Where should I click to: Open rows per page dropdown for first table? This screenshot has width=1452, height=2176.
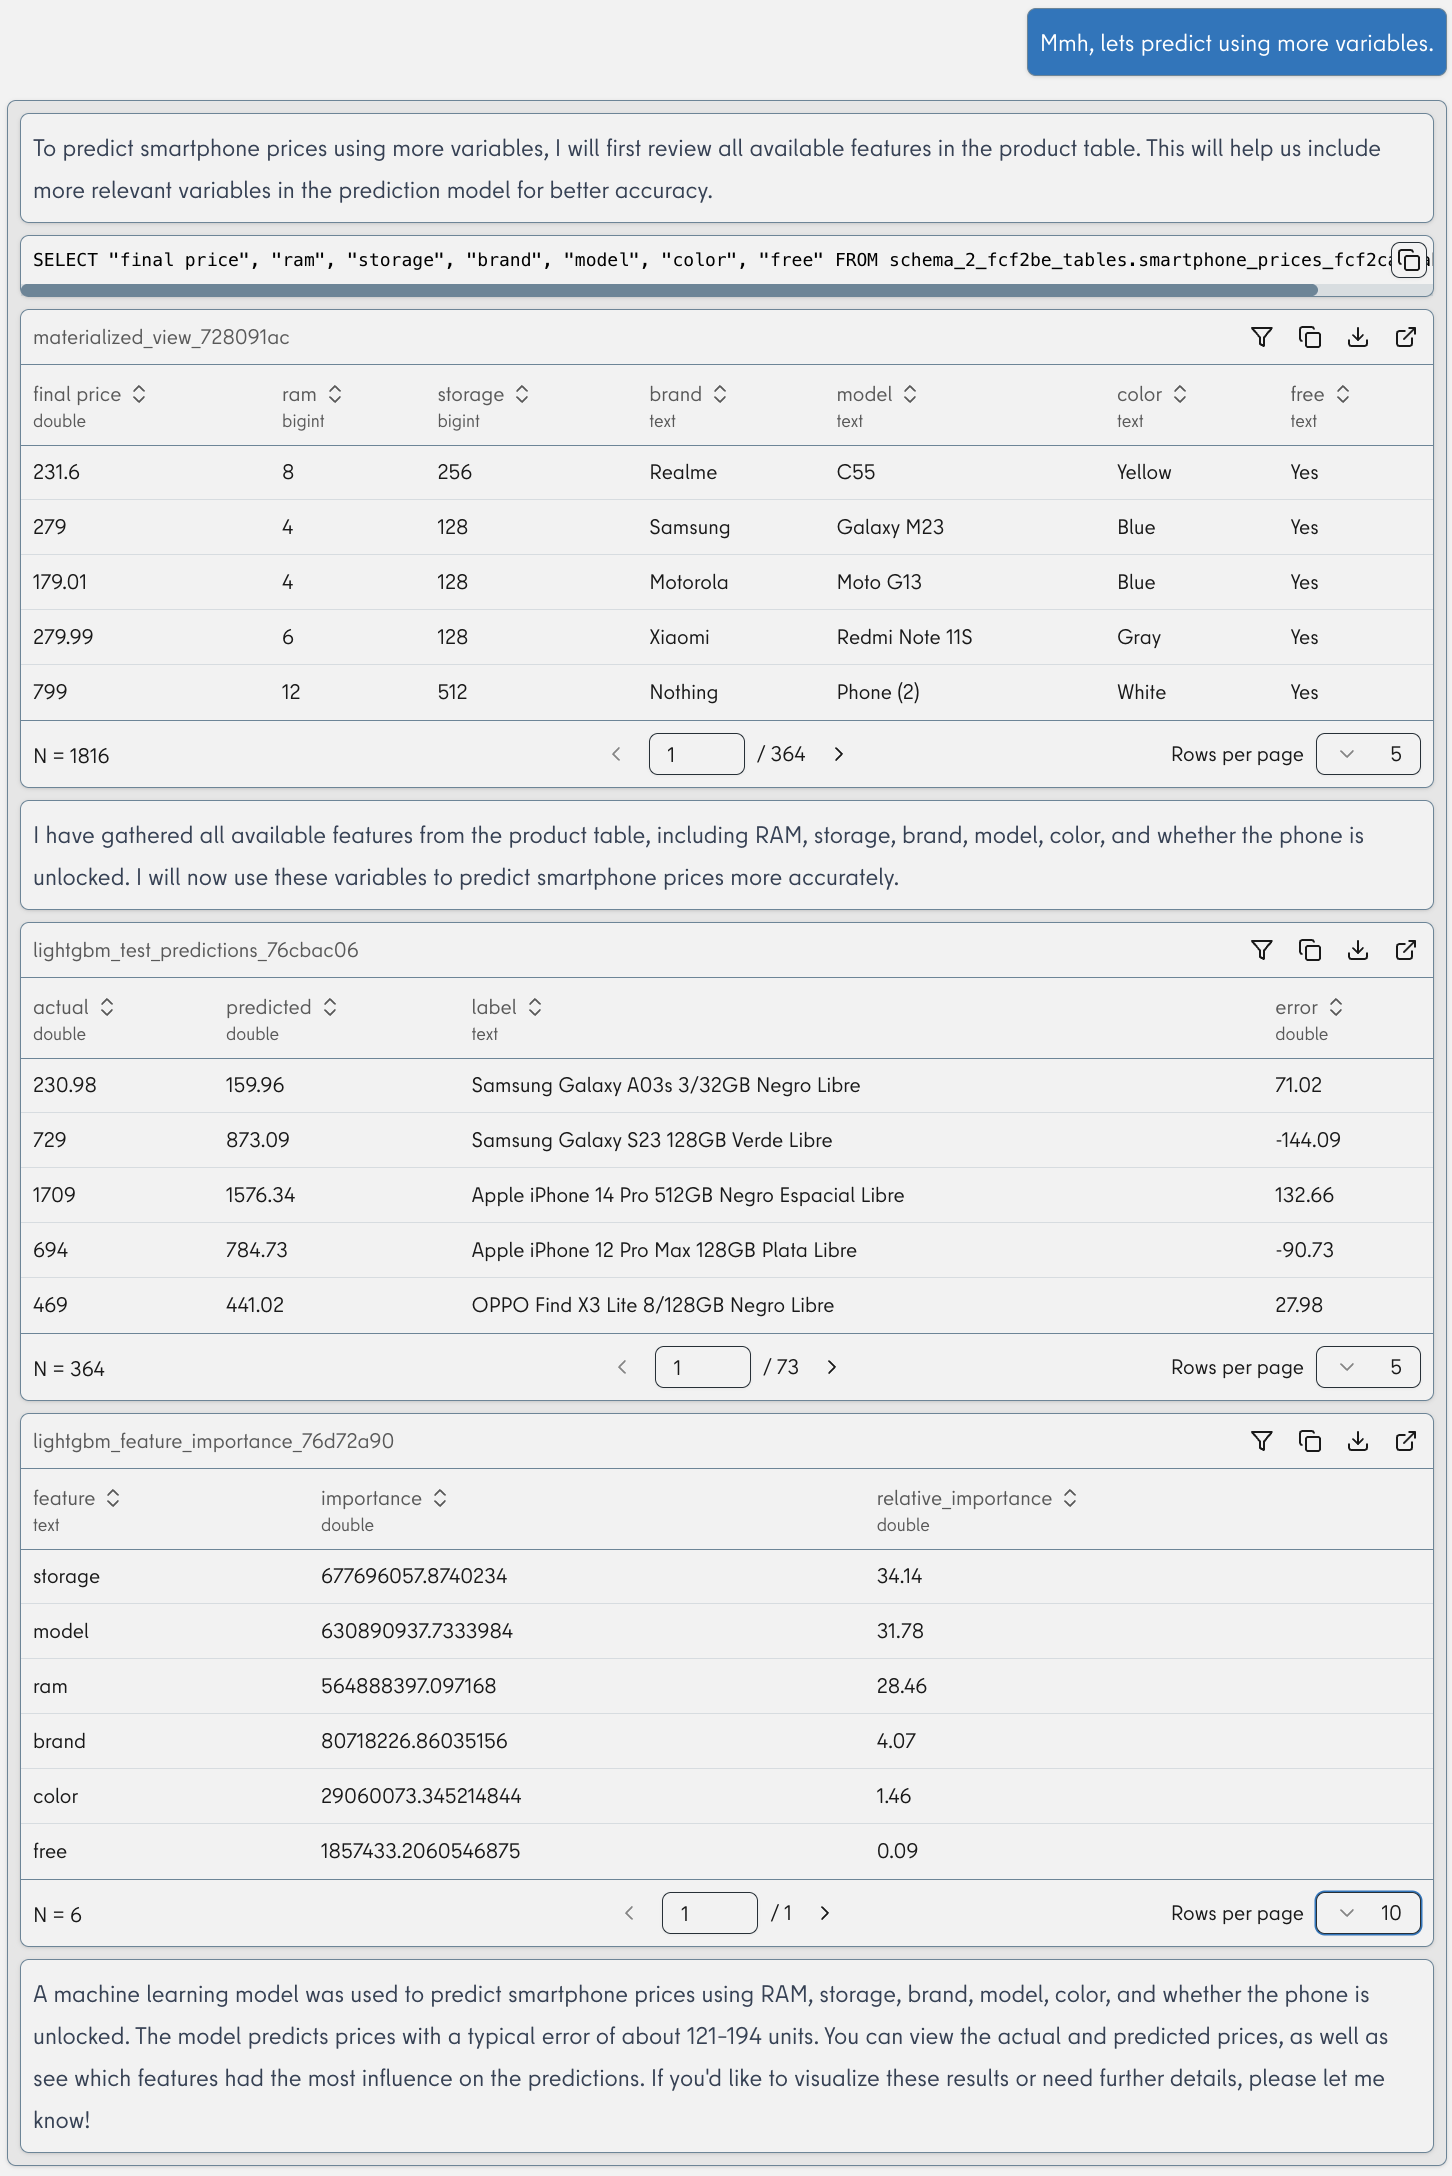[1368, 754]
